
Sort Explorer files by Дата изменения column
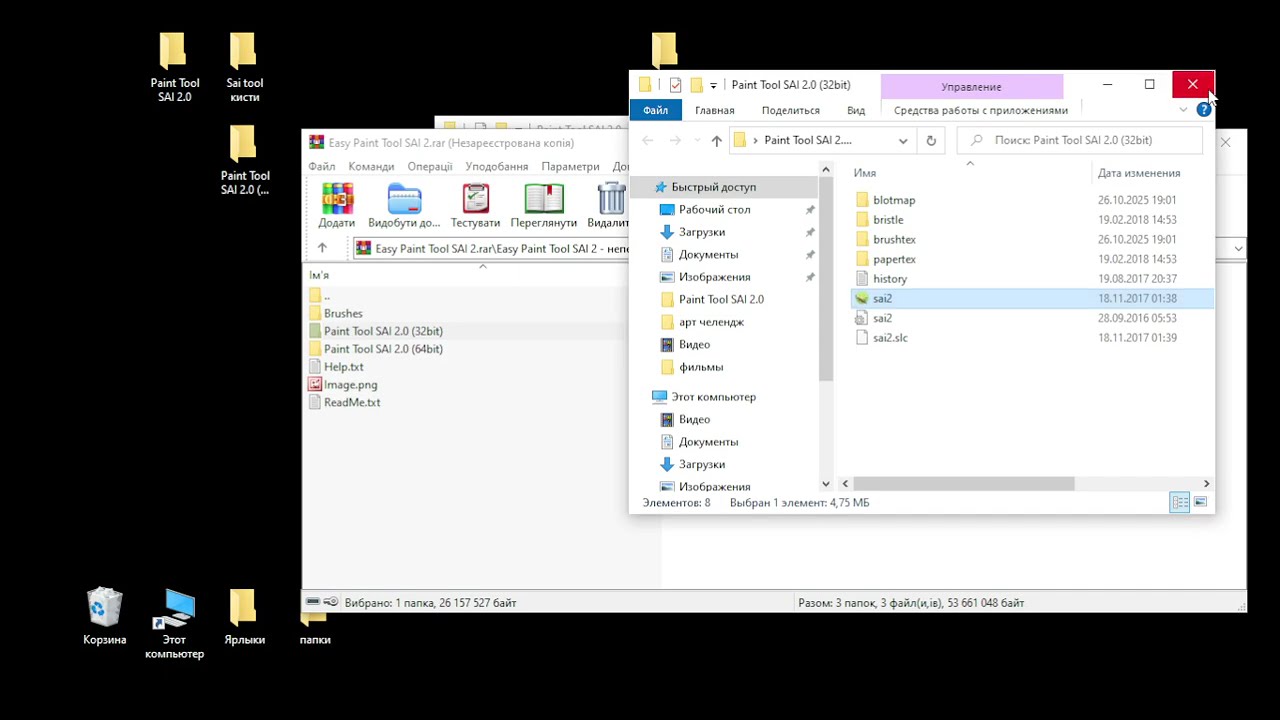tap(1139, 173)
